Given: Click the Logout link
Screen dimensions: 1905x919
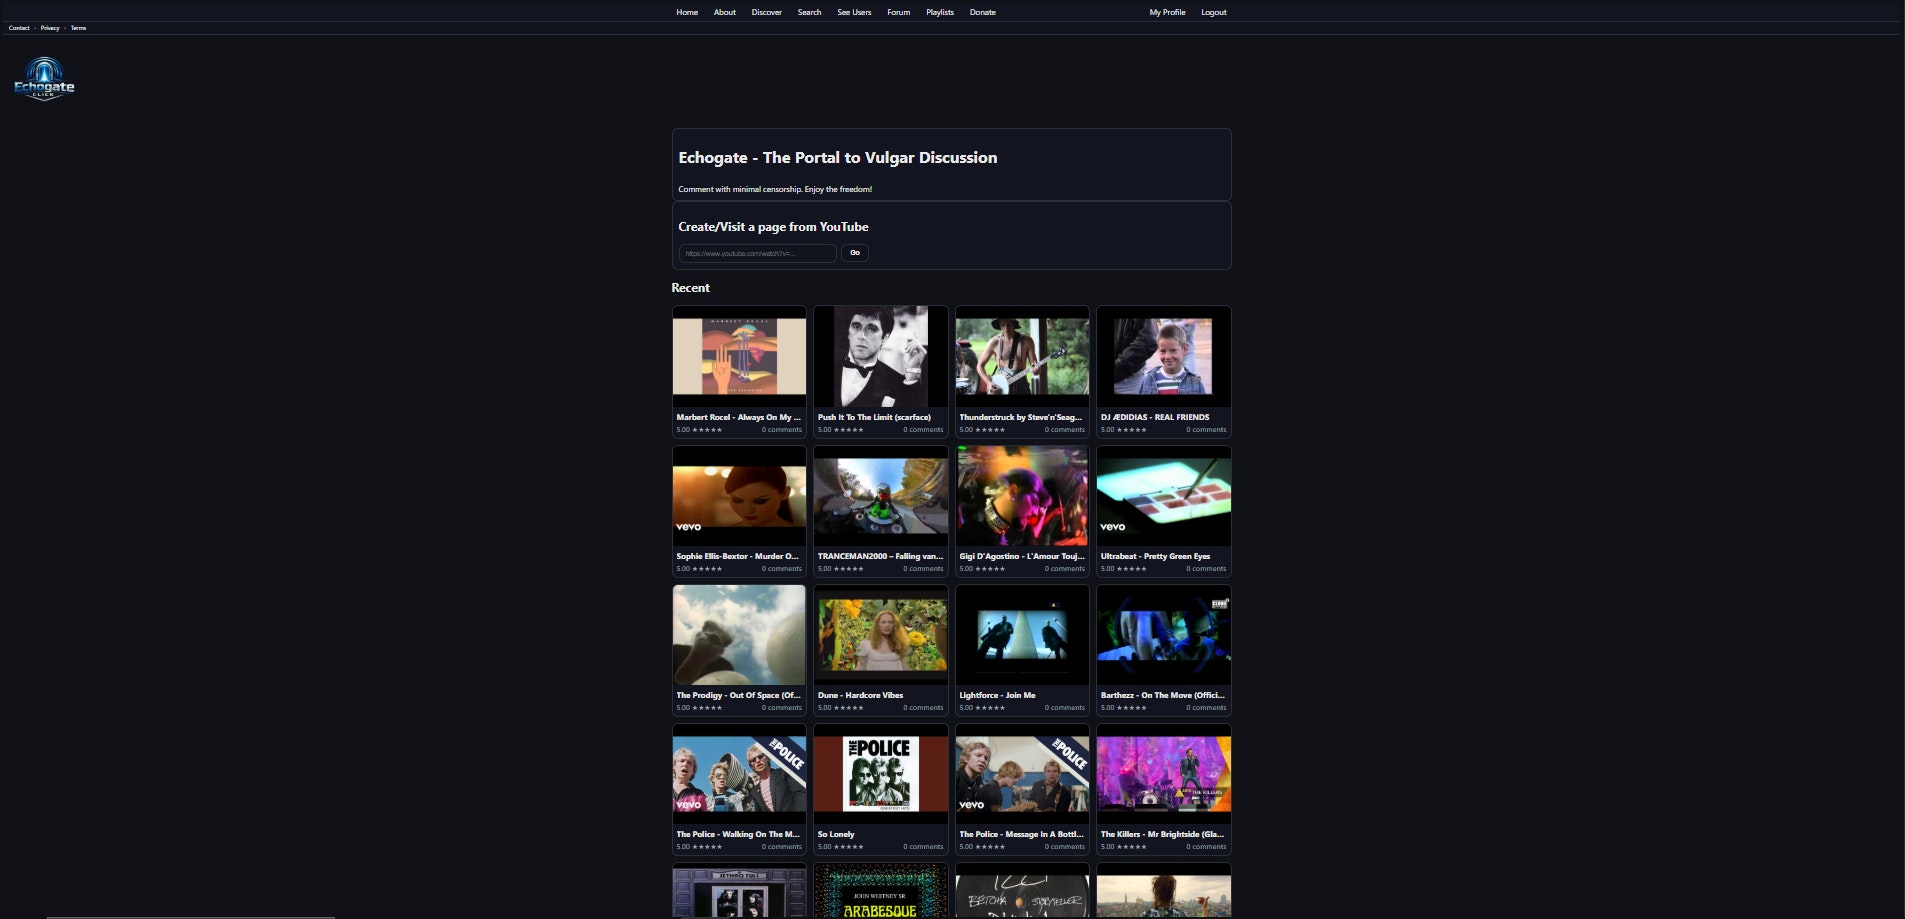Looking at the screenshot, I should coord(1213,12).
